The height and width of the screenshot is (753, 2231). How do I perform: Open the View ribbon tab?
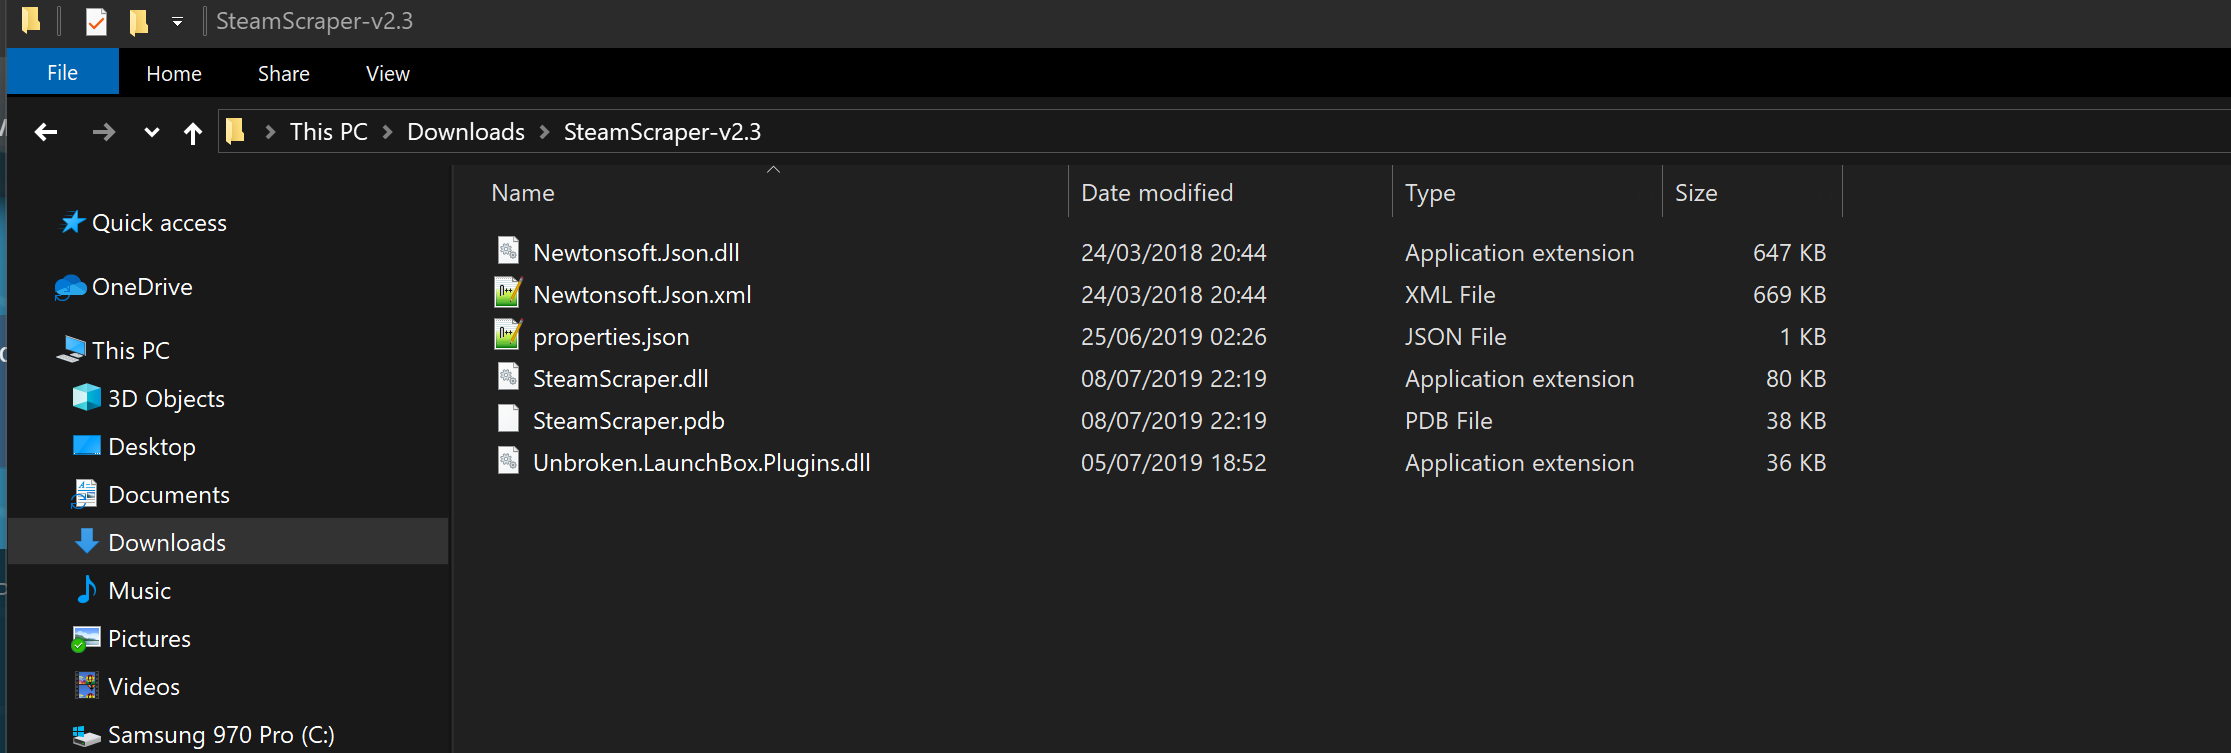click(388, 73)
